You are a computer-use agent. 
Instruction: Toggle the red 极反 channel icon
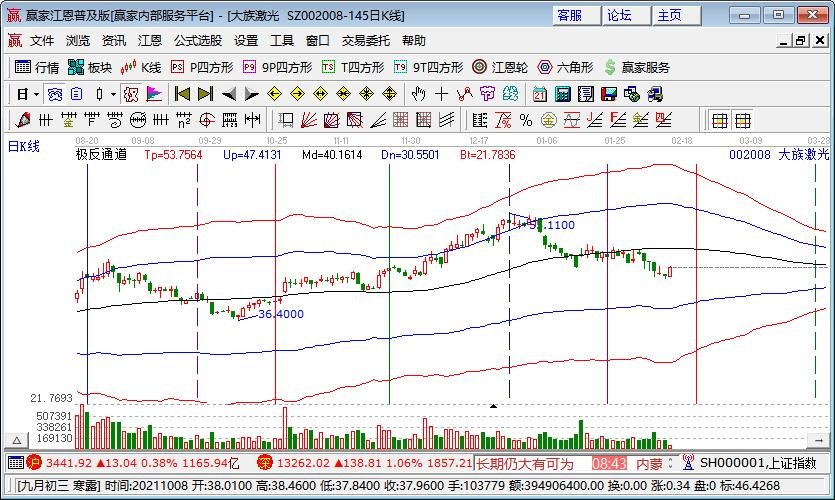click(131, 95)
